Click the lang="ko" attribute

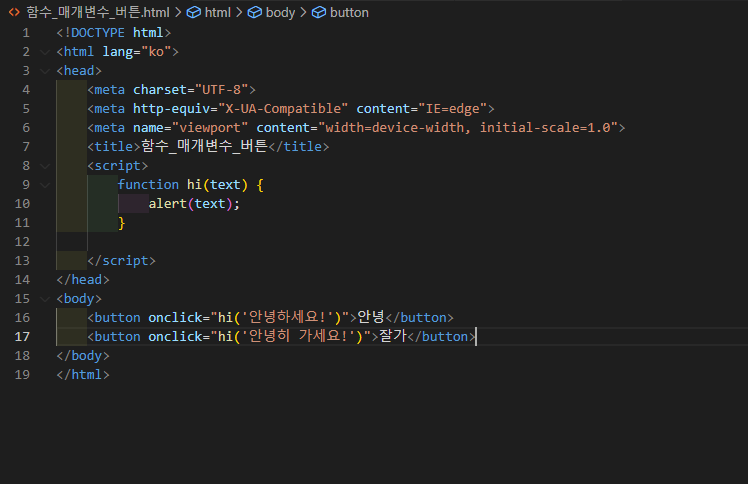pos(137,51)
